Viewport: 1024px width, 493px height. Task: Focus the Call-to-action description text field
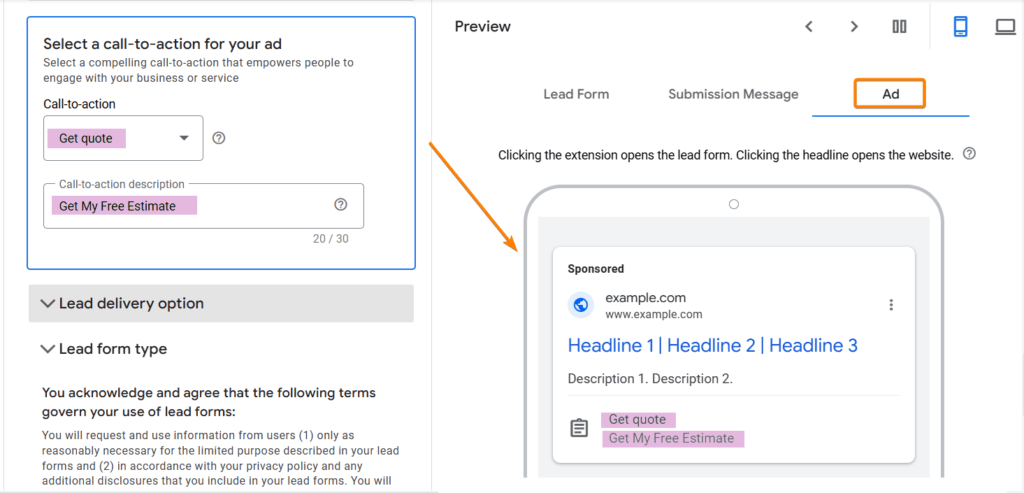(x=203, y=206)
